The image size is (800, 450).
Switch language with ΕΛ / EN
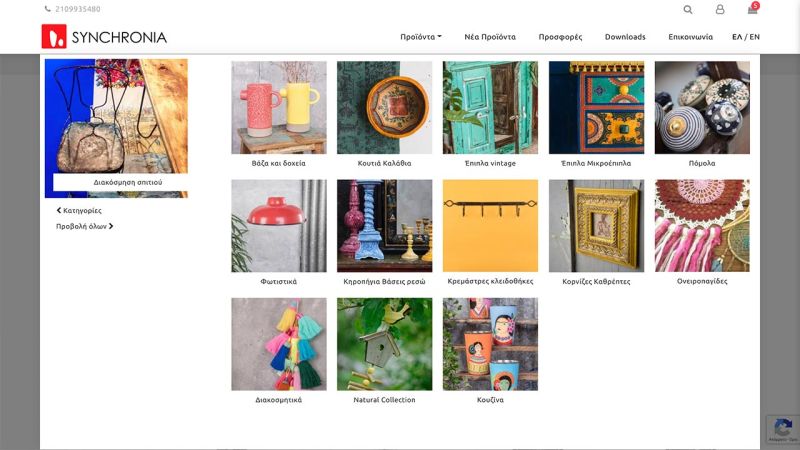[x=745, y=37]
